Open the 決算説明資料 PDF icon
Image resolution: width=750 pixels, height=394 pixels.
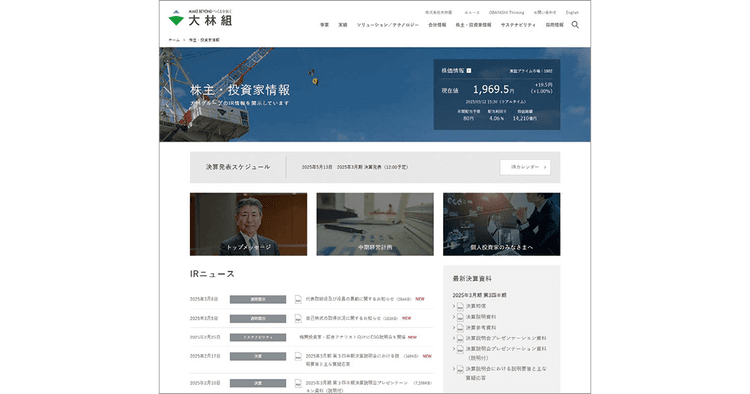point(460,317)
